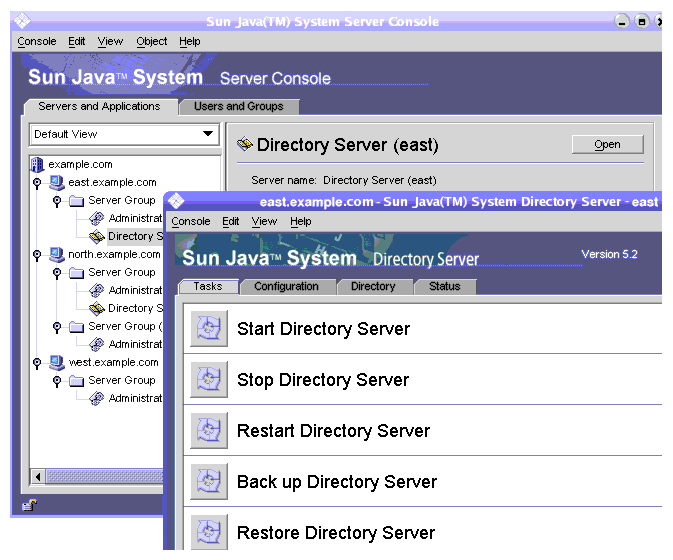Select the Tasks tab
The image size is (673, 560).
pyautogui.click(x=208, y=287)
